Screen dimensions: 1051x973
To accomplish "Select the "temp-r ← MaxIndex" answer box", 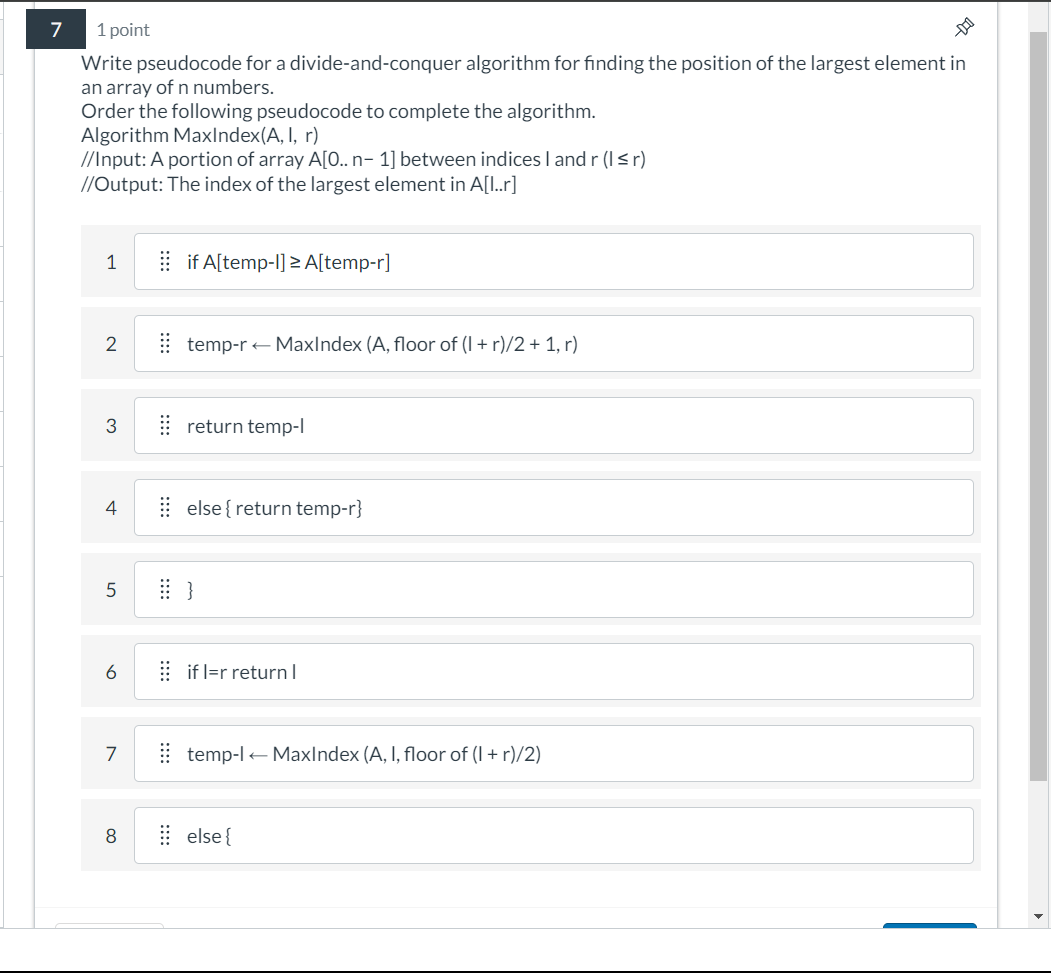I will [x=555, y=343].
